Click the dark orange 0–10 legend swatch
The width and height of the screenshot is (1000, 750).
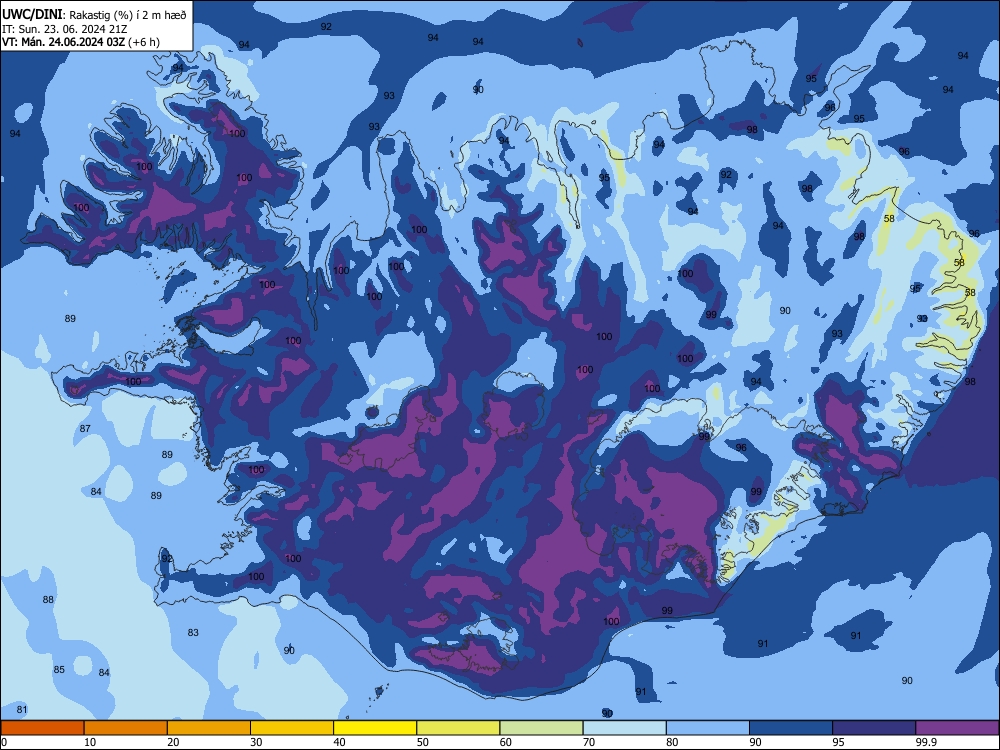42,728
